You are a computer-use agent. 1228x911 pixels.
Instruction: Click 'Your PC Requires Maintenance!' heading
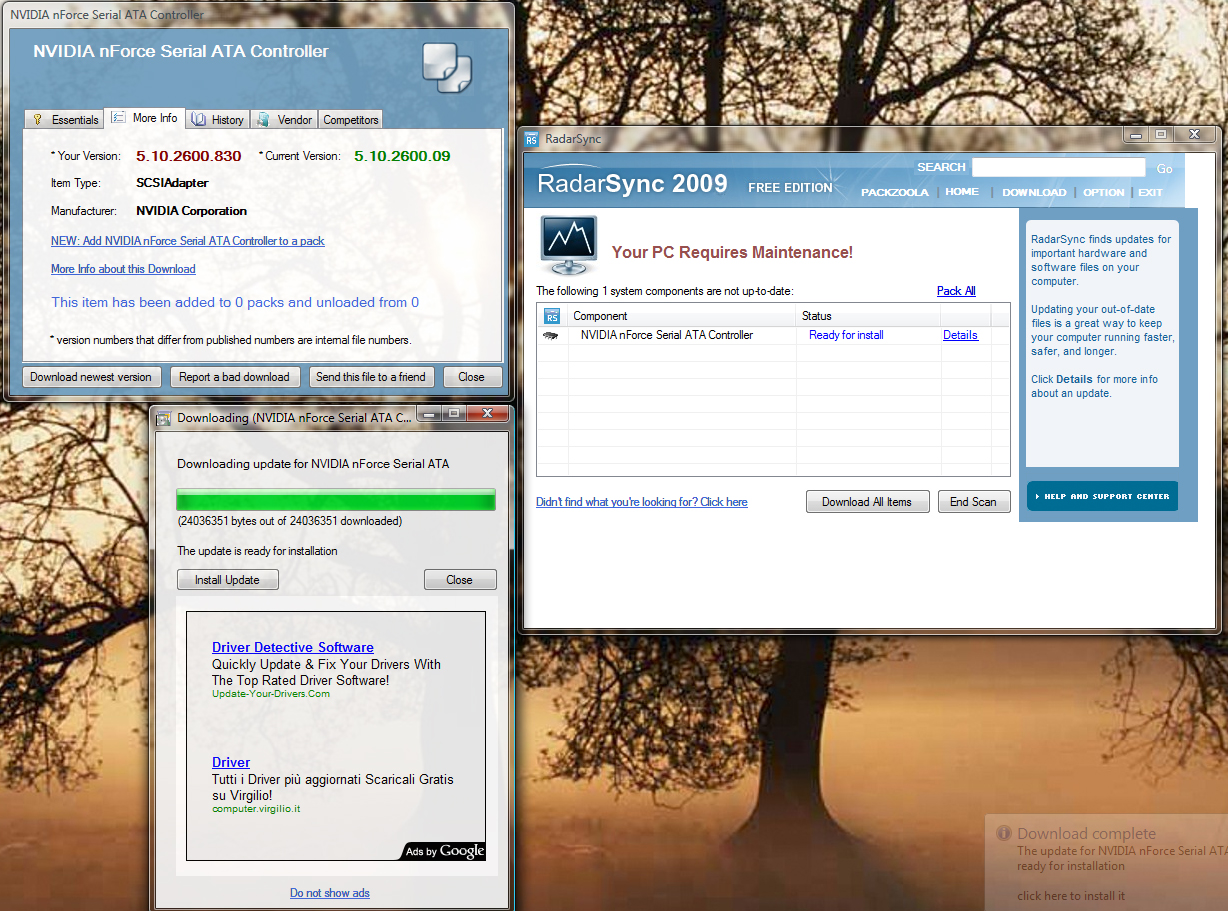[x=732, y=253]
